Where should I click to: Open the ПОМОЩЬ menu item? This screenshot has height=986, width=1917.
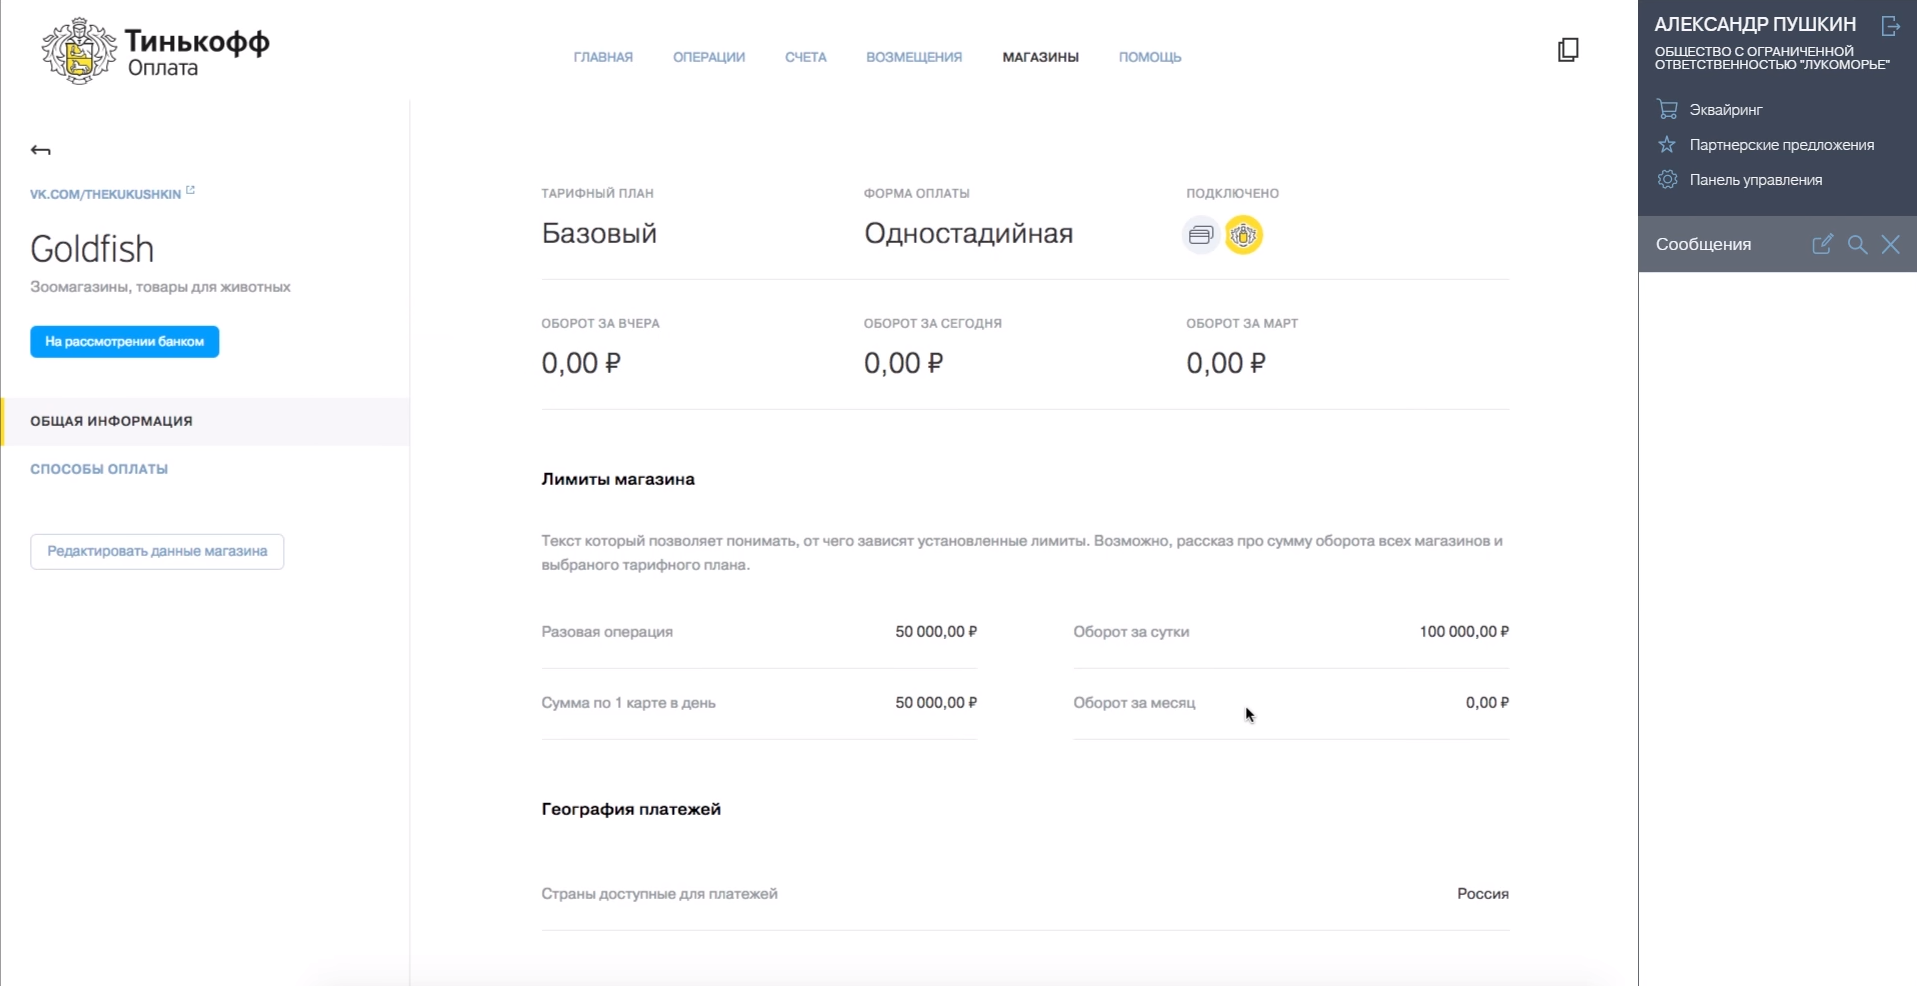pos(1150,57)
